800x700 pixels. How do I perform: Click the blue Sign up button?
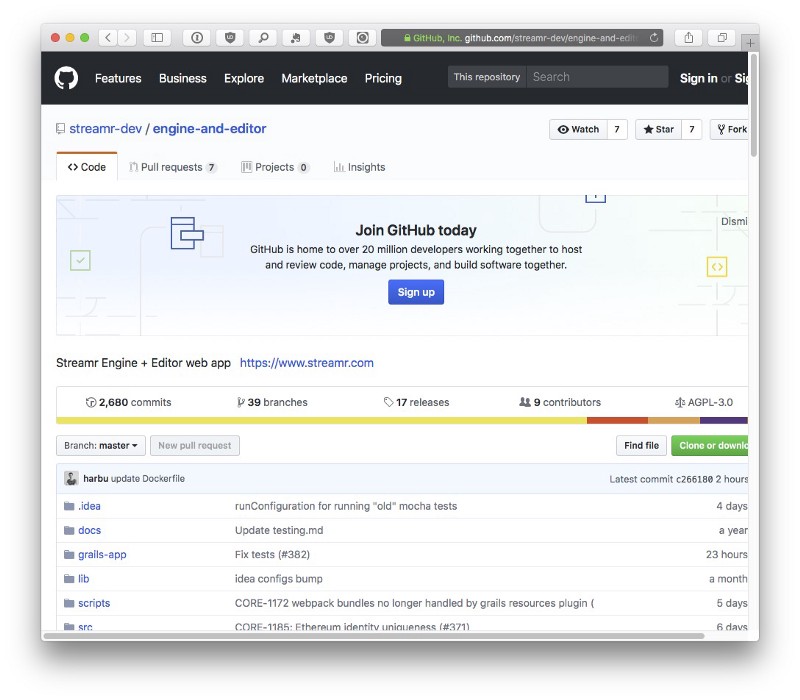(416, 292)
